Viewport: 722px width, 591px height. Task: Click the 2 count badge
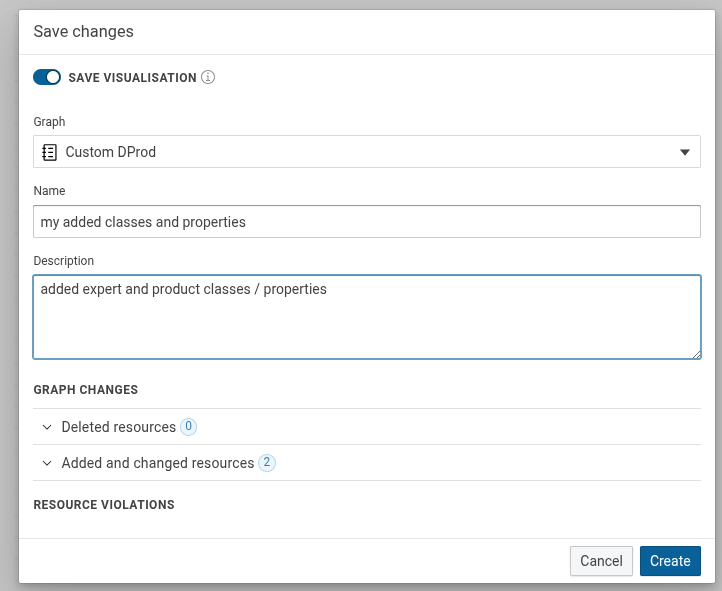(266, 463)
